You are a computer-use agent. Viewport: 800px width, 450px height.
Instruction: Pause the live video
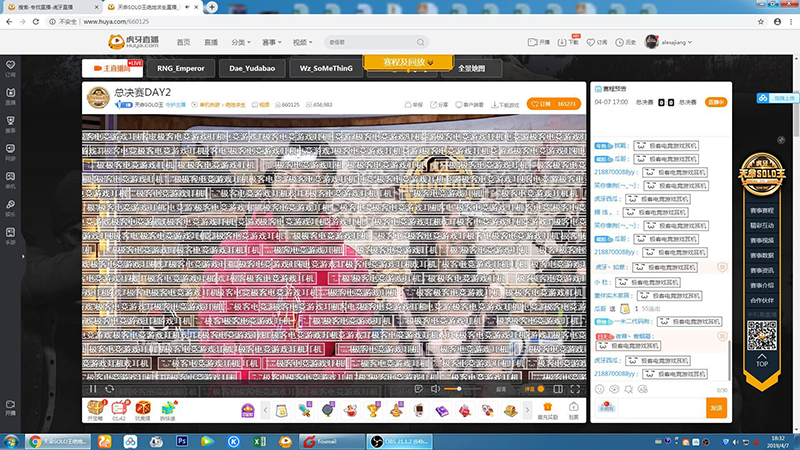[93, 389]
